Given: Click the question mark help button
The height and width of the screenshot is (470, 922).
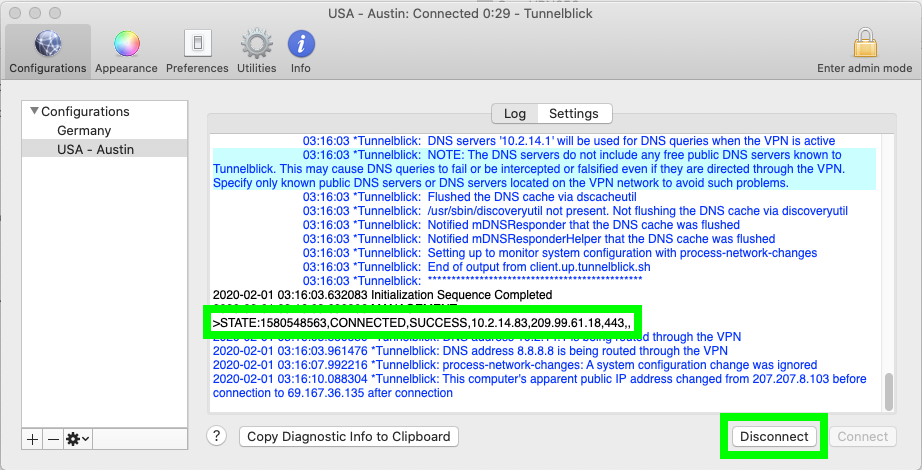Looking at the screenshot, I should 216,436.
